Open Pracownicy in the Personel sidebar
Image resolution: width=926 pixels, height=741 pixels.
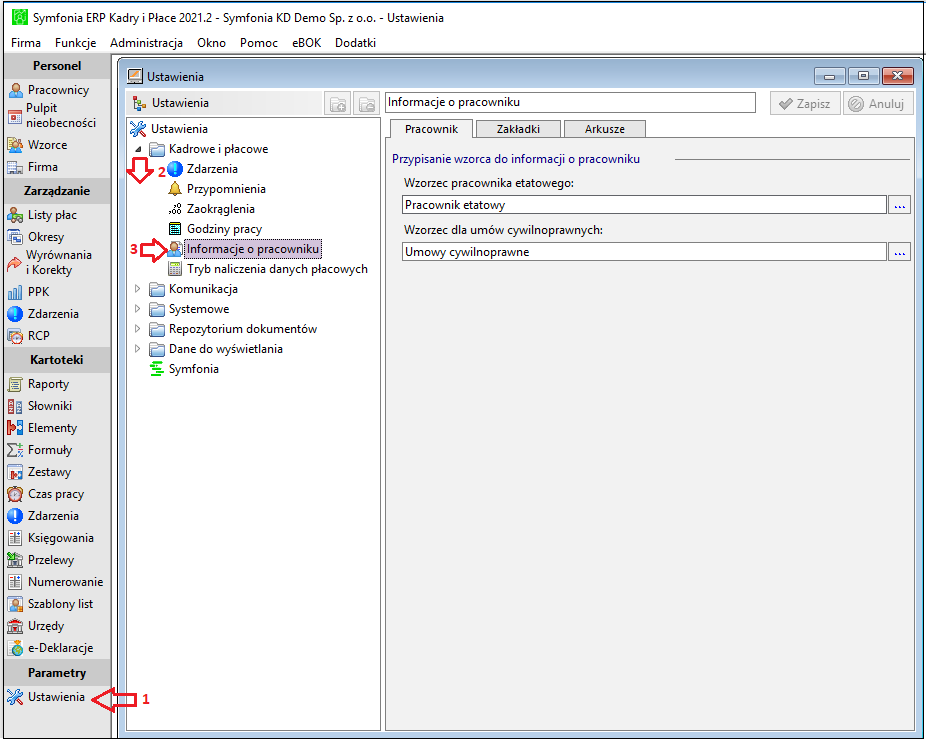pos(49,90)
